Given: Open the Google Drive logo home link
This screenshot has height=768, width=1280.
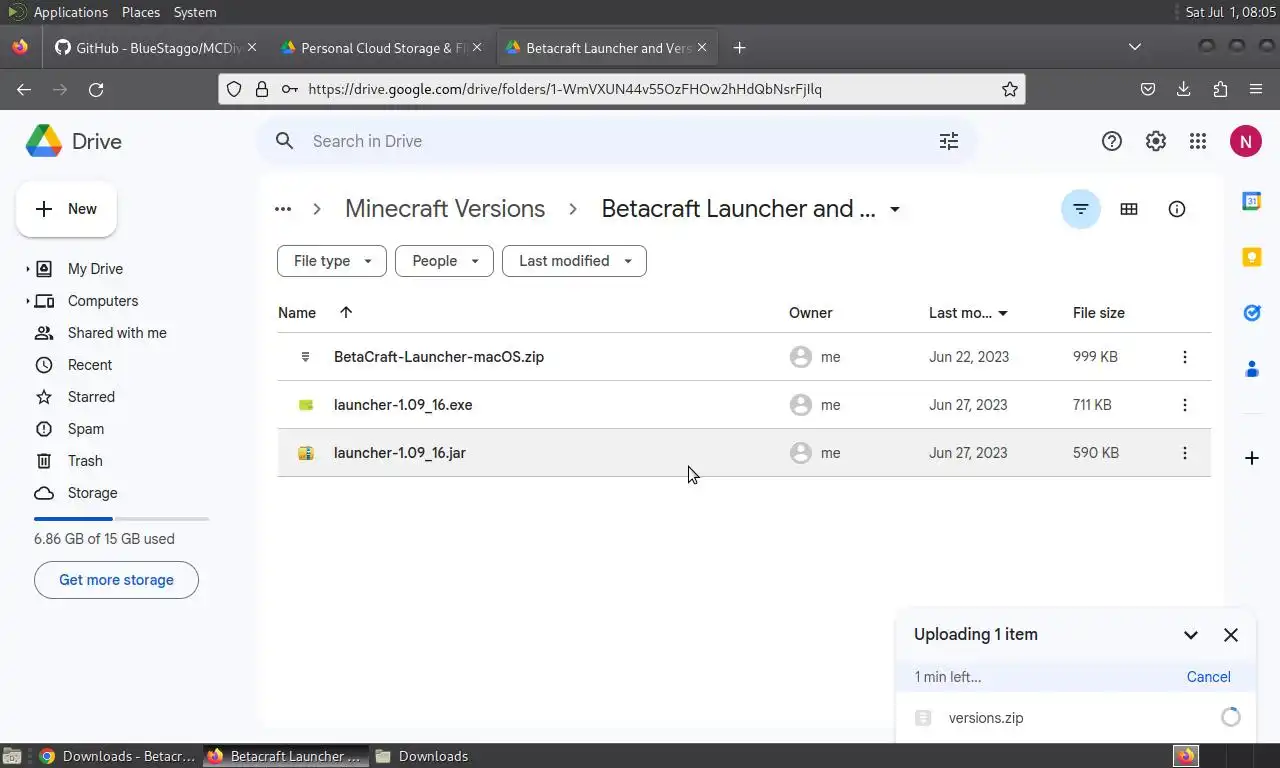Looking at the screenshot, I should [x=73, y=141].
